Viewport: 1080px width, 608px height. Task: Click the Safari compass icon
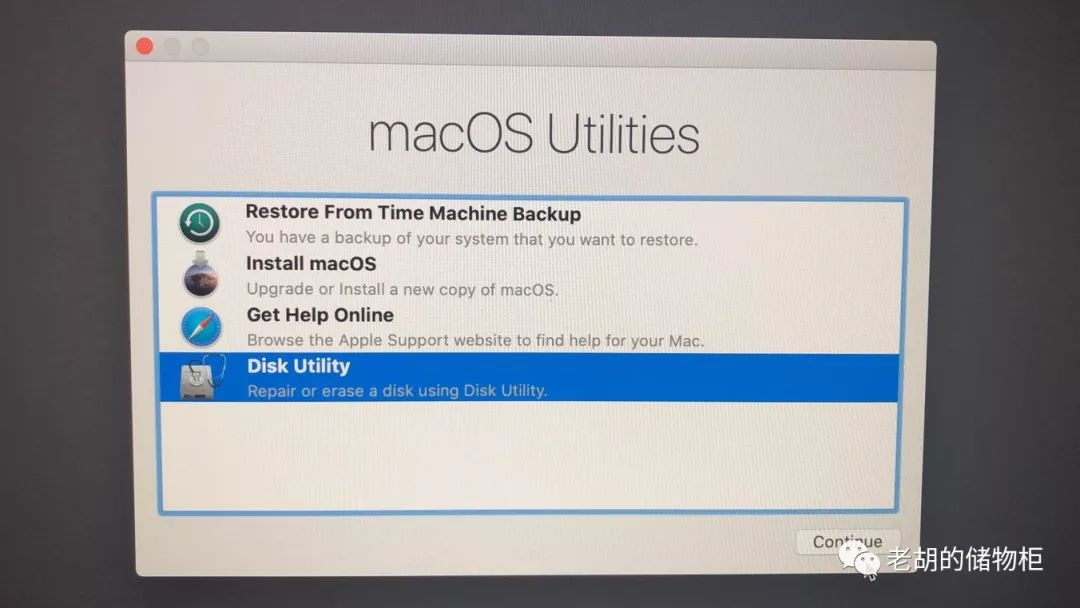[201, 326]
